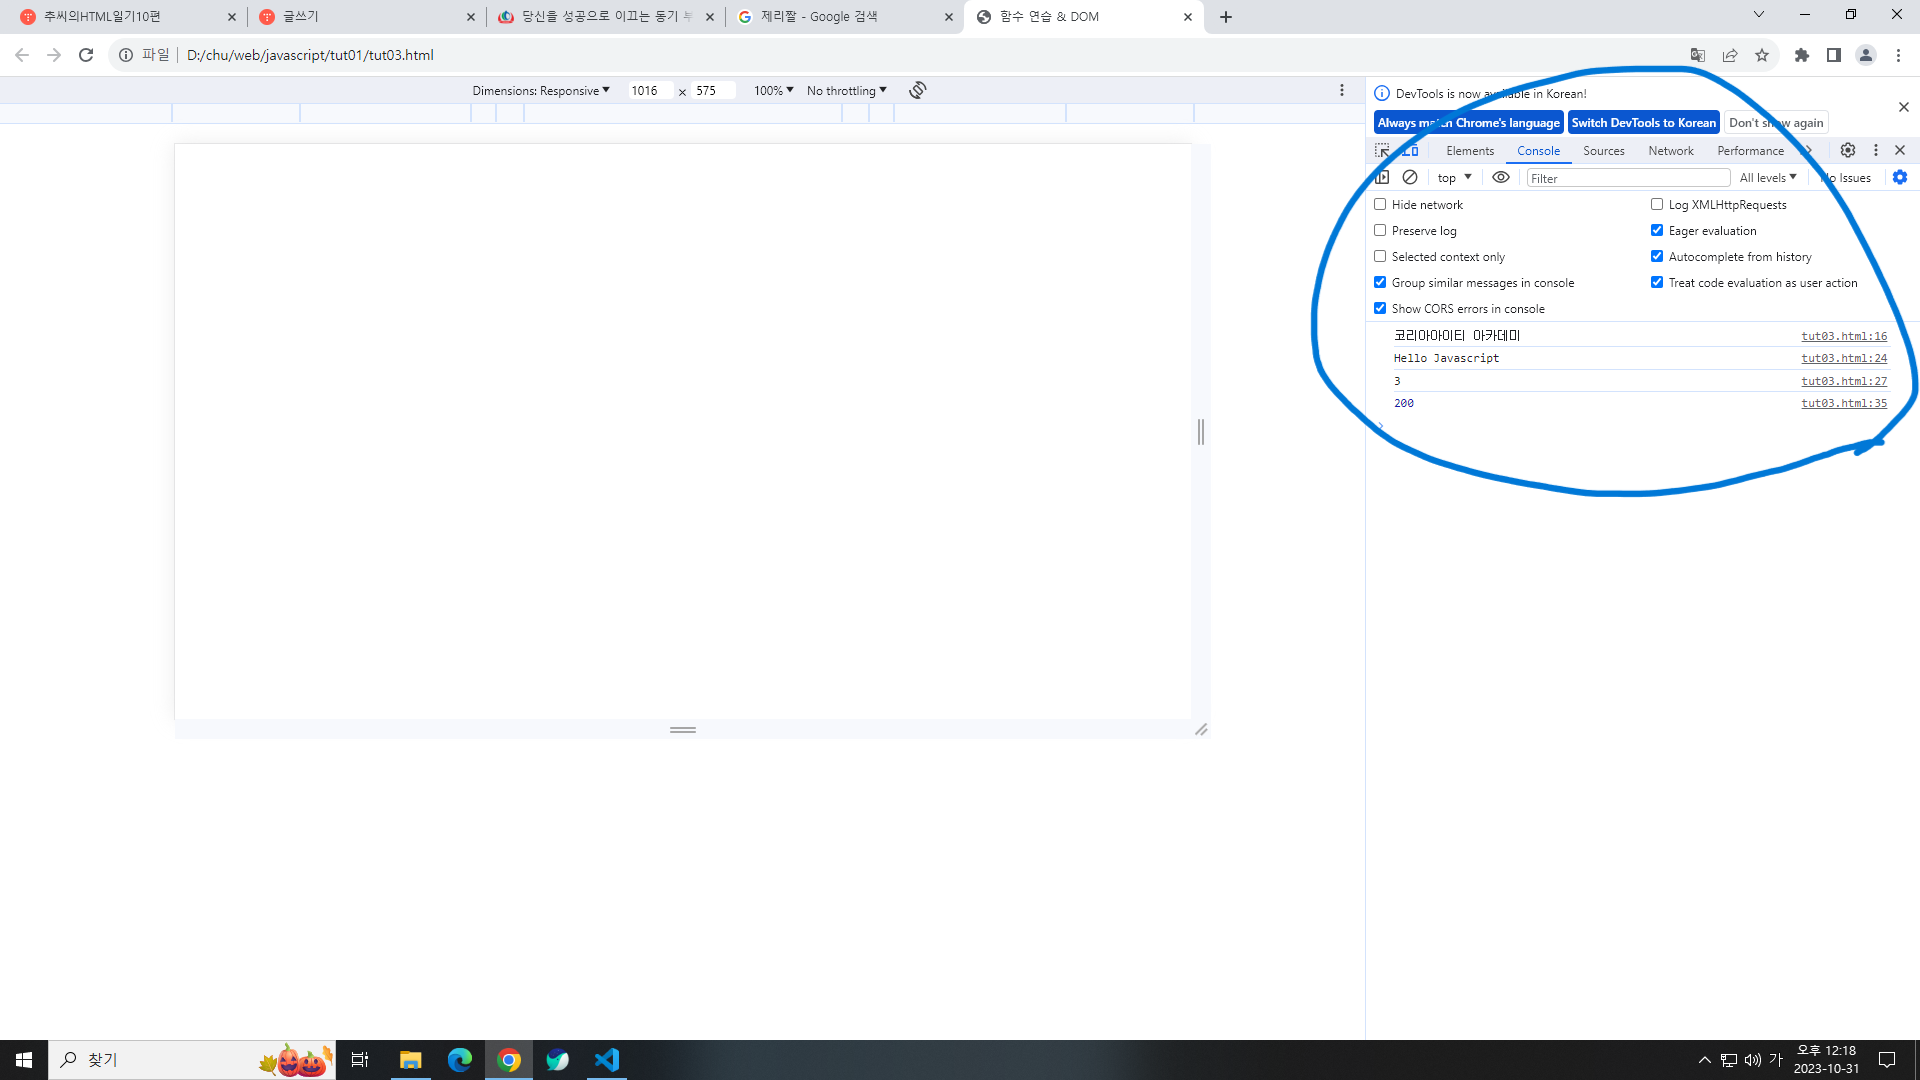Expand the Dimensions Responsive dropdown
The height and width of the screenshot is (1080, 1920).
pos(540,90)
